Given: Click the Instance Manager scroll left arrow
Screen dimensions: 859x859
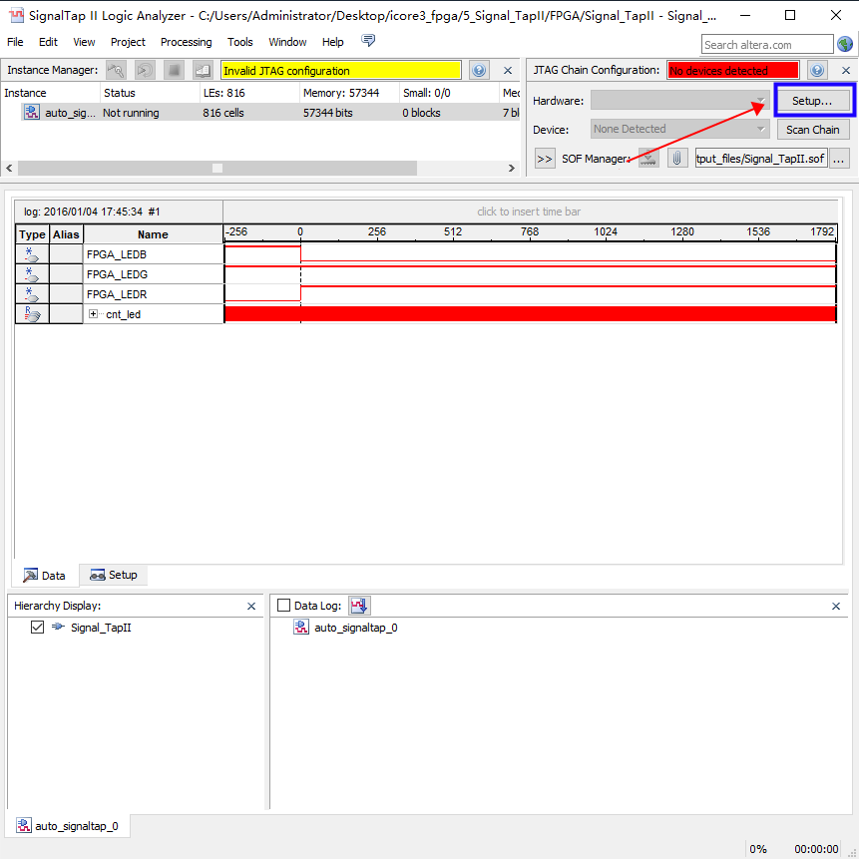Looking at the screenshot, I should click(x=9, y=168).
